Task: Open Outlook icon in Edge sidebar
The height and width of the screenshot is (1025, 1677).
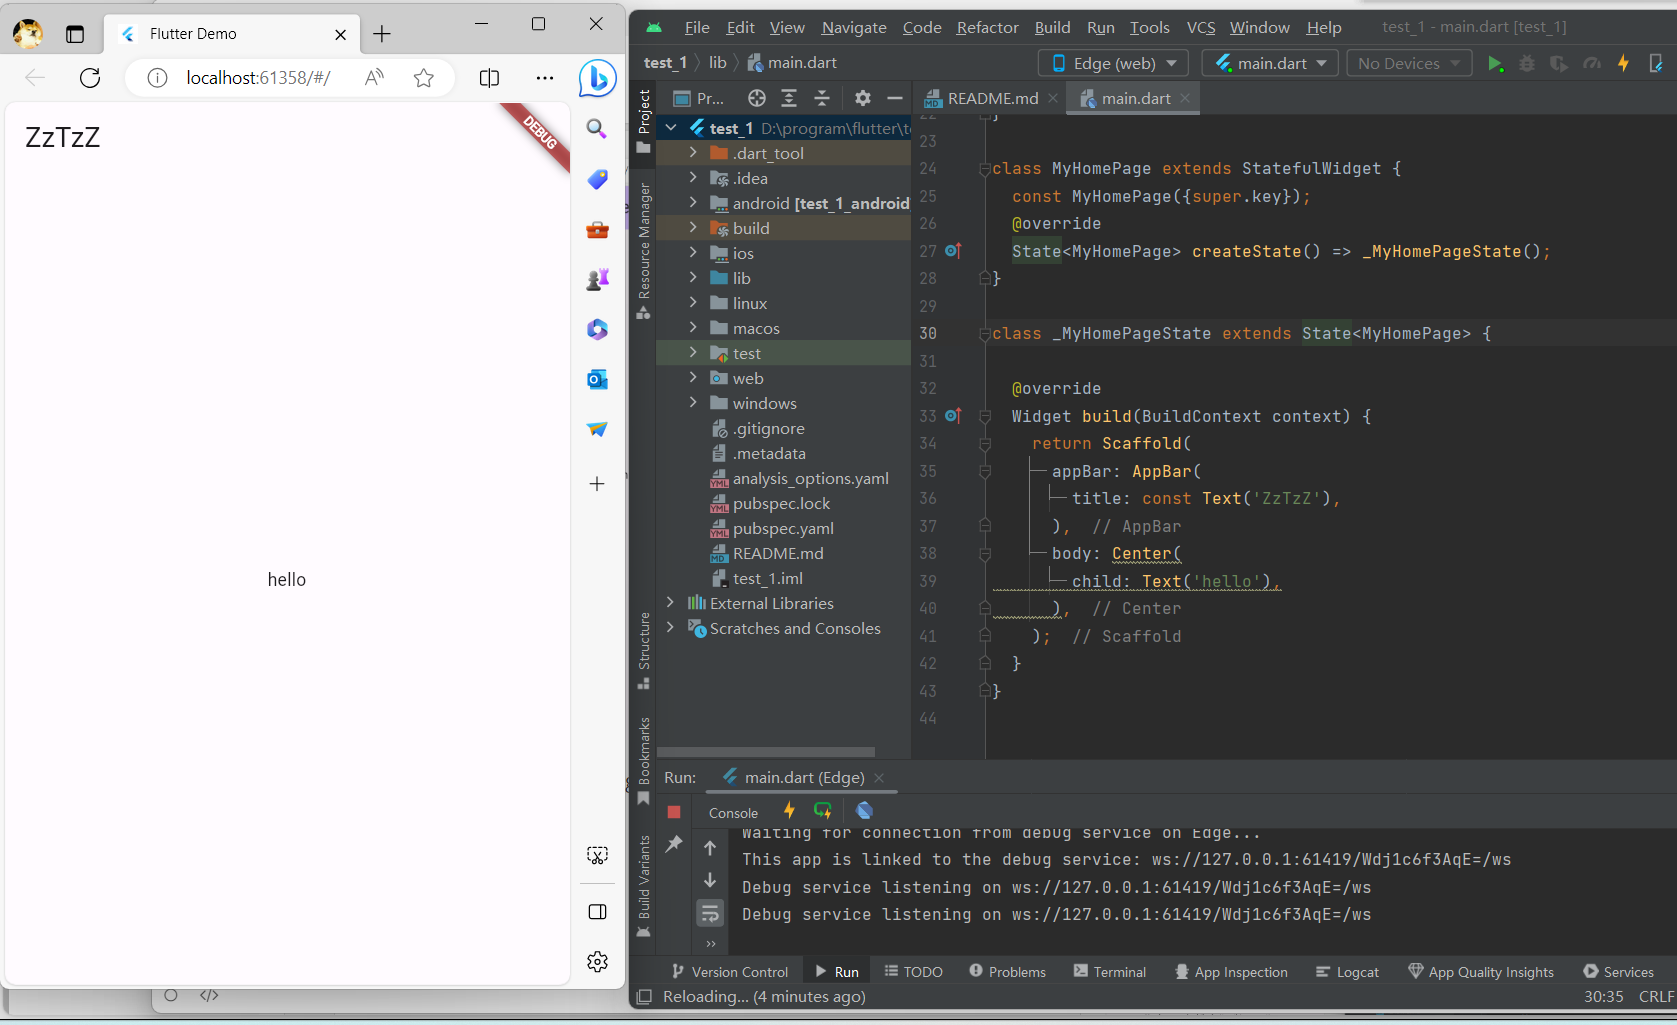Action: [x=597, y=379]
